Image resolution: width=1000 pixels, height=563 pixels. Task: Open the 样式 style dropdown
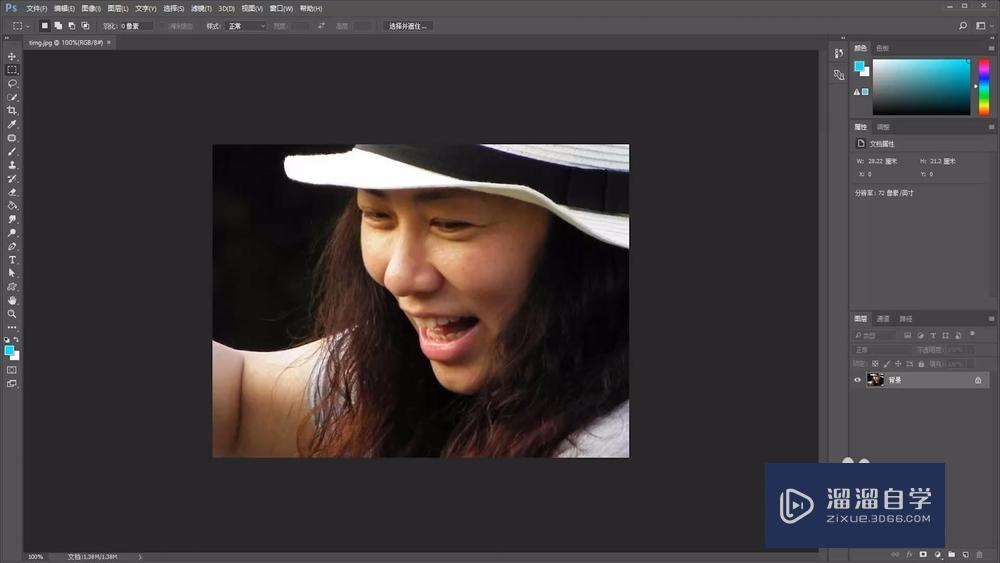[x=245, y=25]
